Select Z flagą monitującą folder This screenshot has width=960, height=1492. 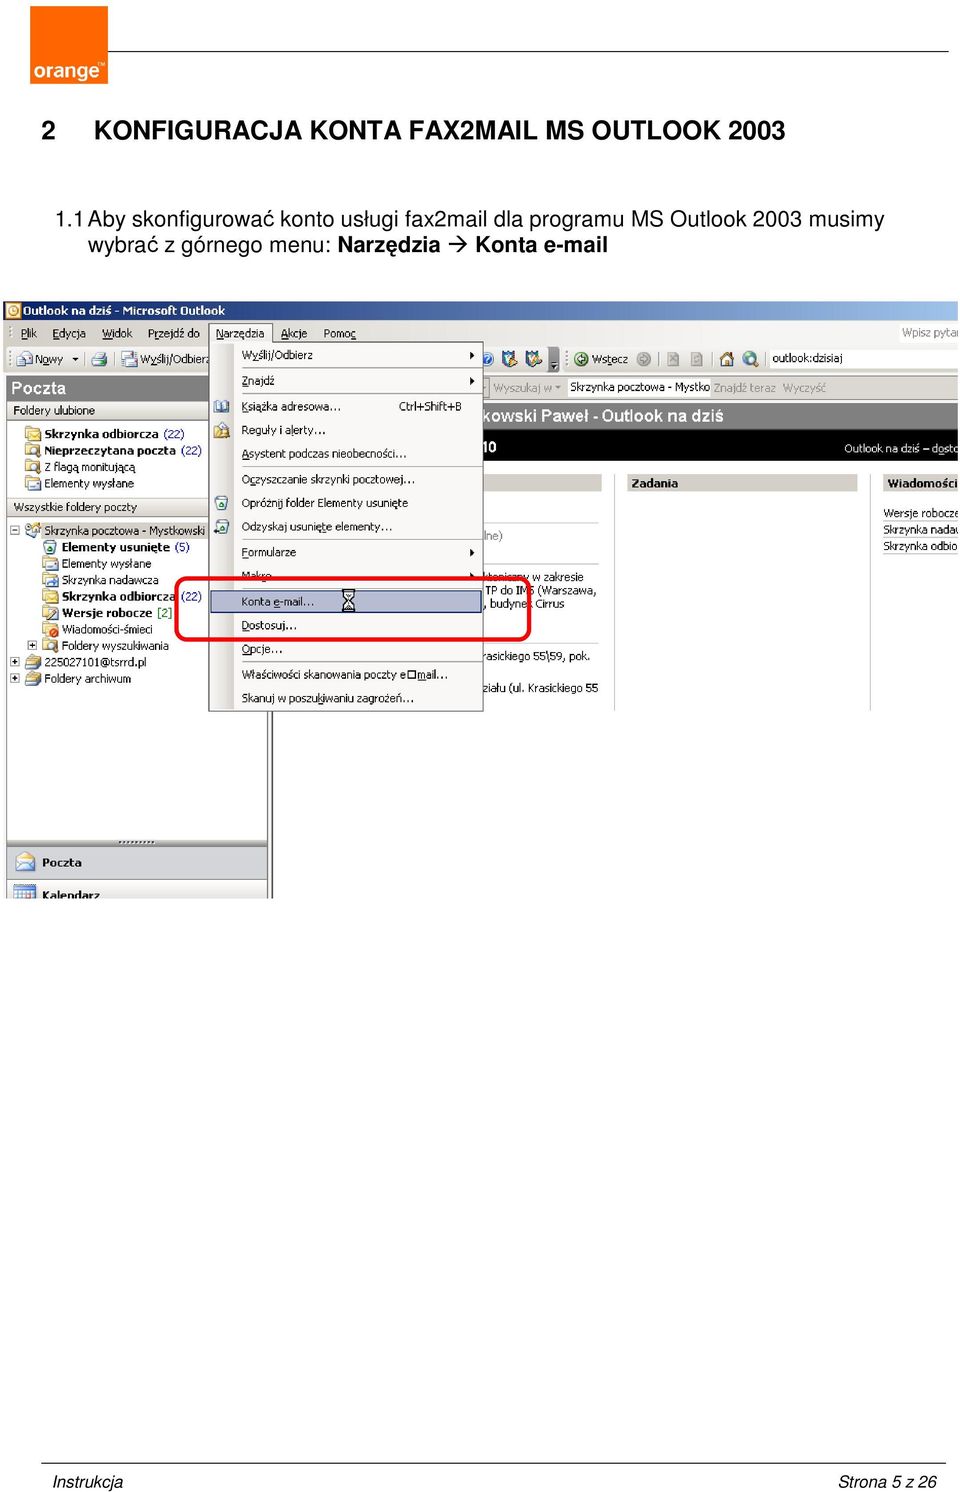(81, 467)
